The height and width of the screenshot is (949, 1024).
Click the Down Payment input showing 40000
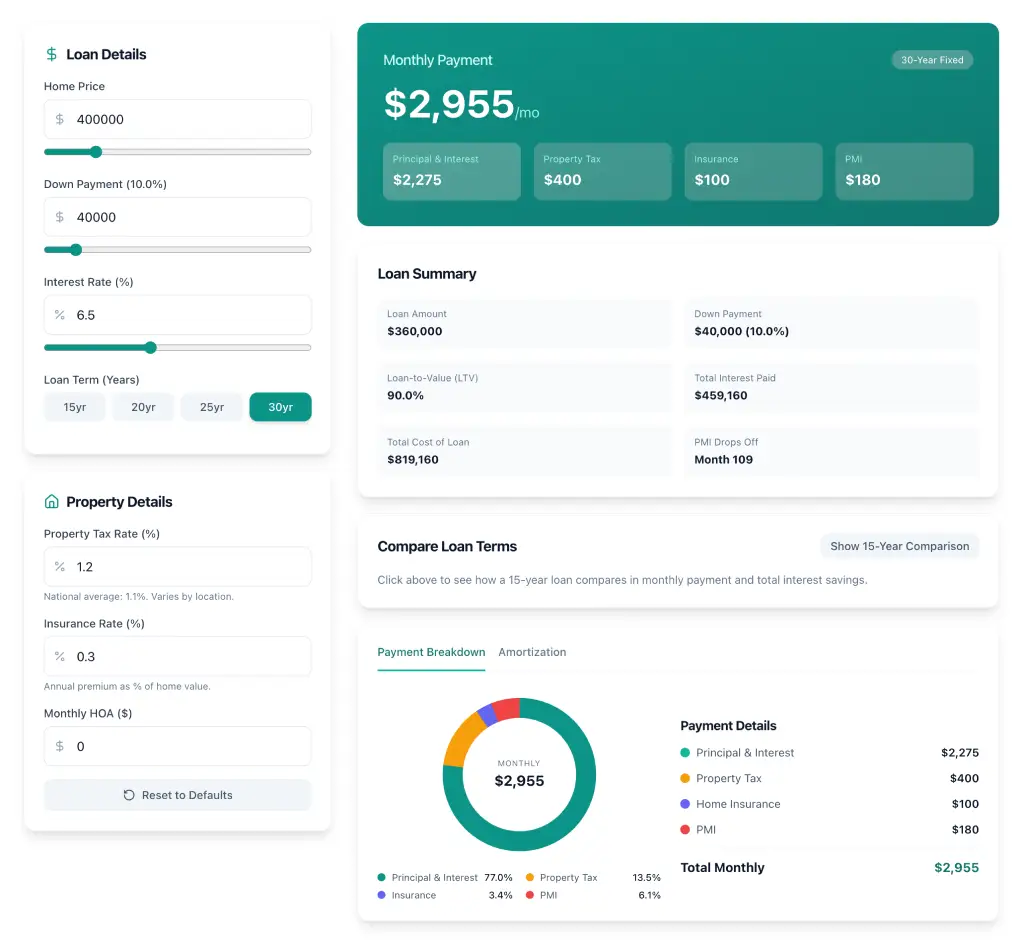point(178,217)
